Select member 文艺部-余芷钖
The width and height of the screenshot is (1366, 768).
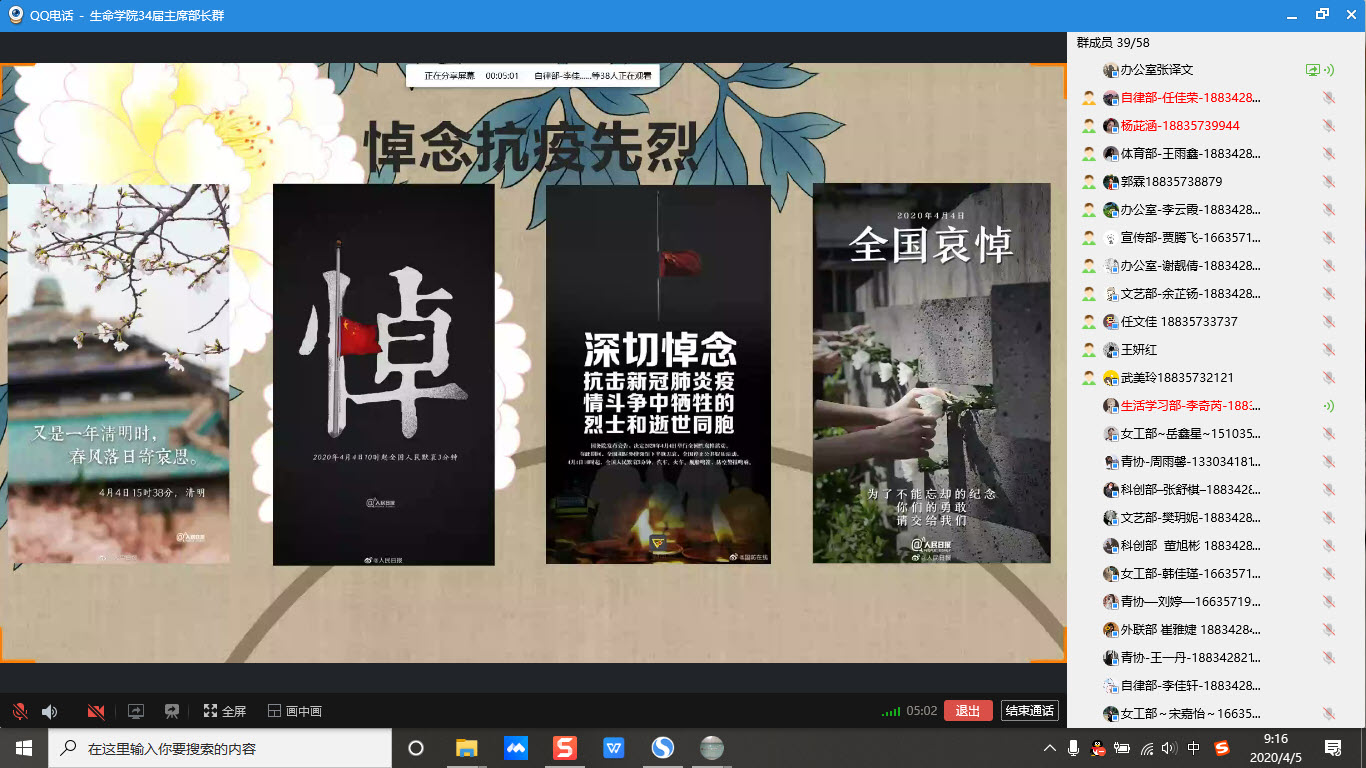(1190, 294)
